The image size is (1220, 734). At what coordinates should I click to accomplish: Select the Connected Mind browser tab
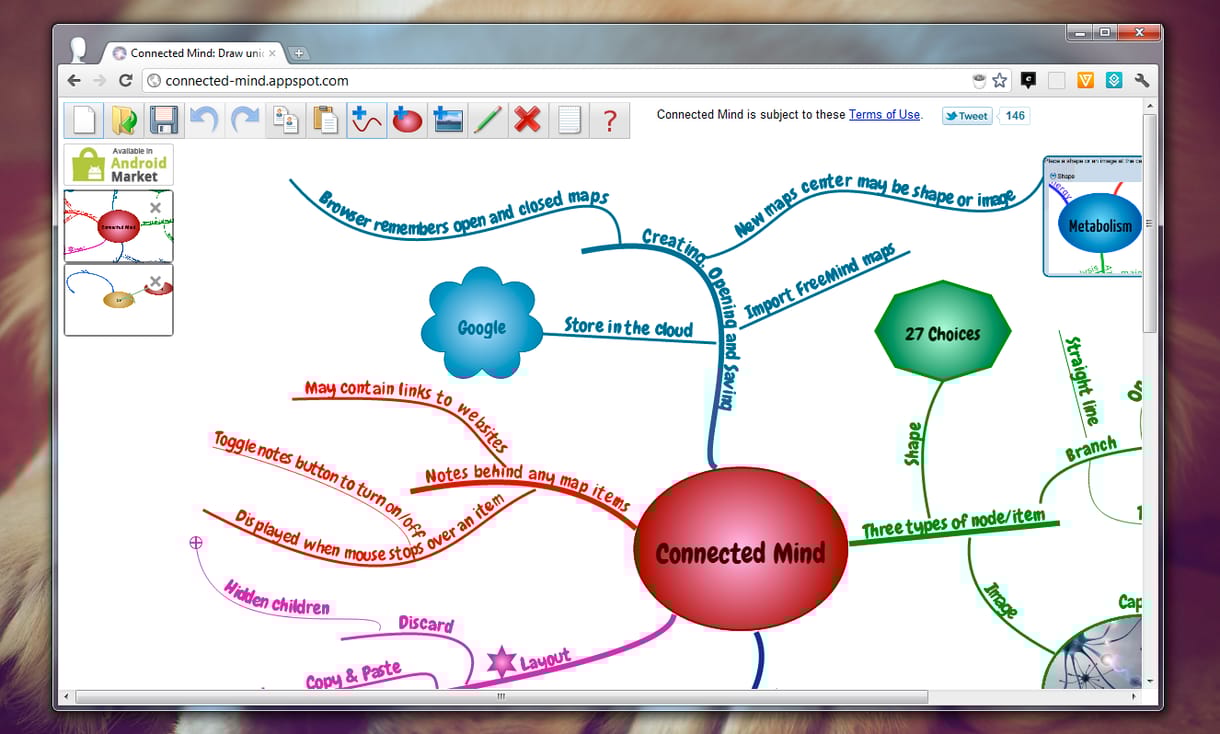tap(195, 53)
